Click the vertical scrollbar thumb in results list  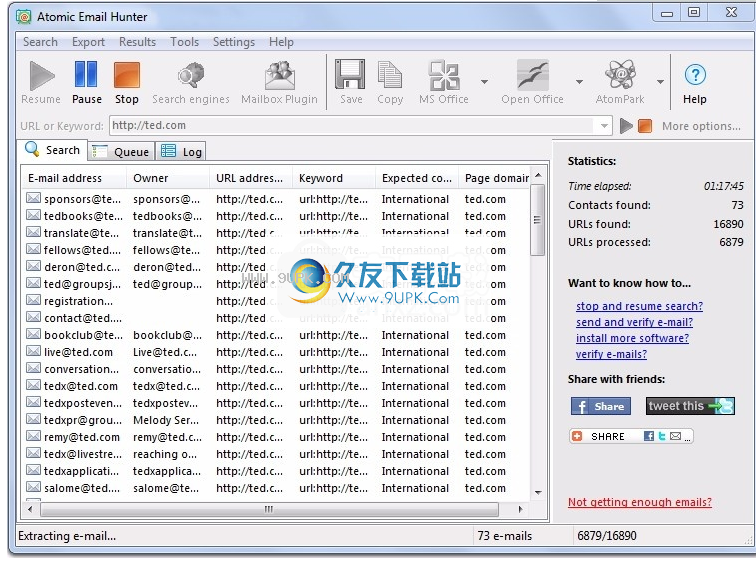pos(538,220)
